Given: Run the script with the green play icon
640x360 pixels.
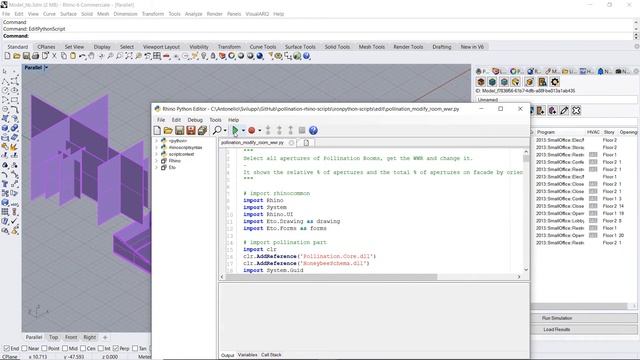Looking at the screenshot, I should click(235, 130).
